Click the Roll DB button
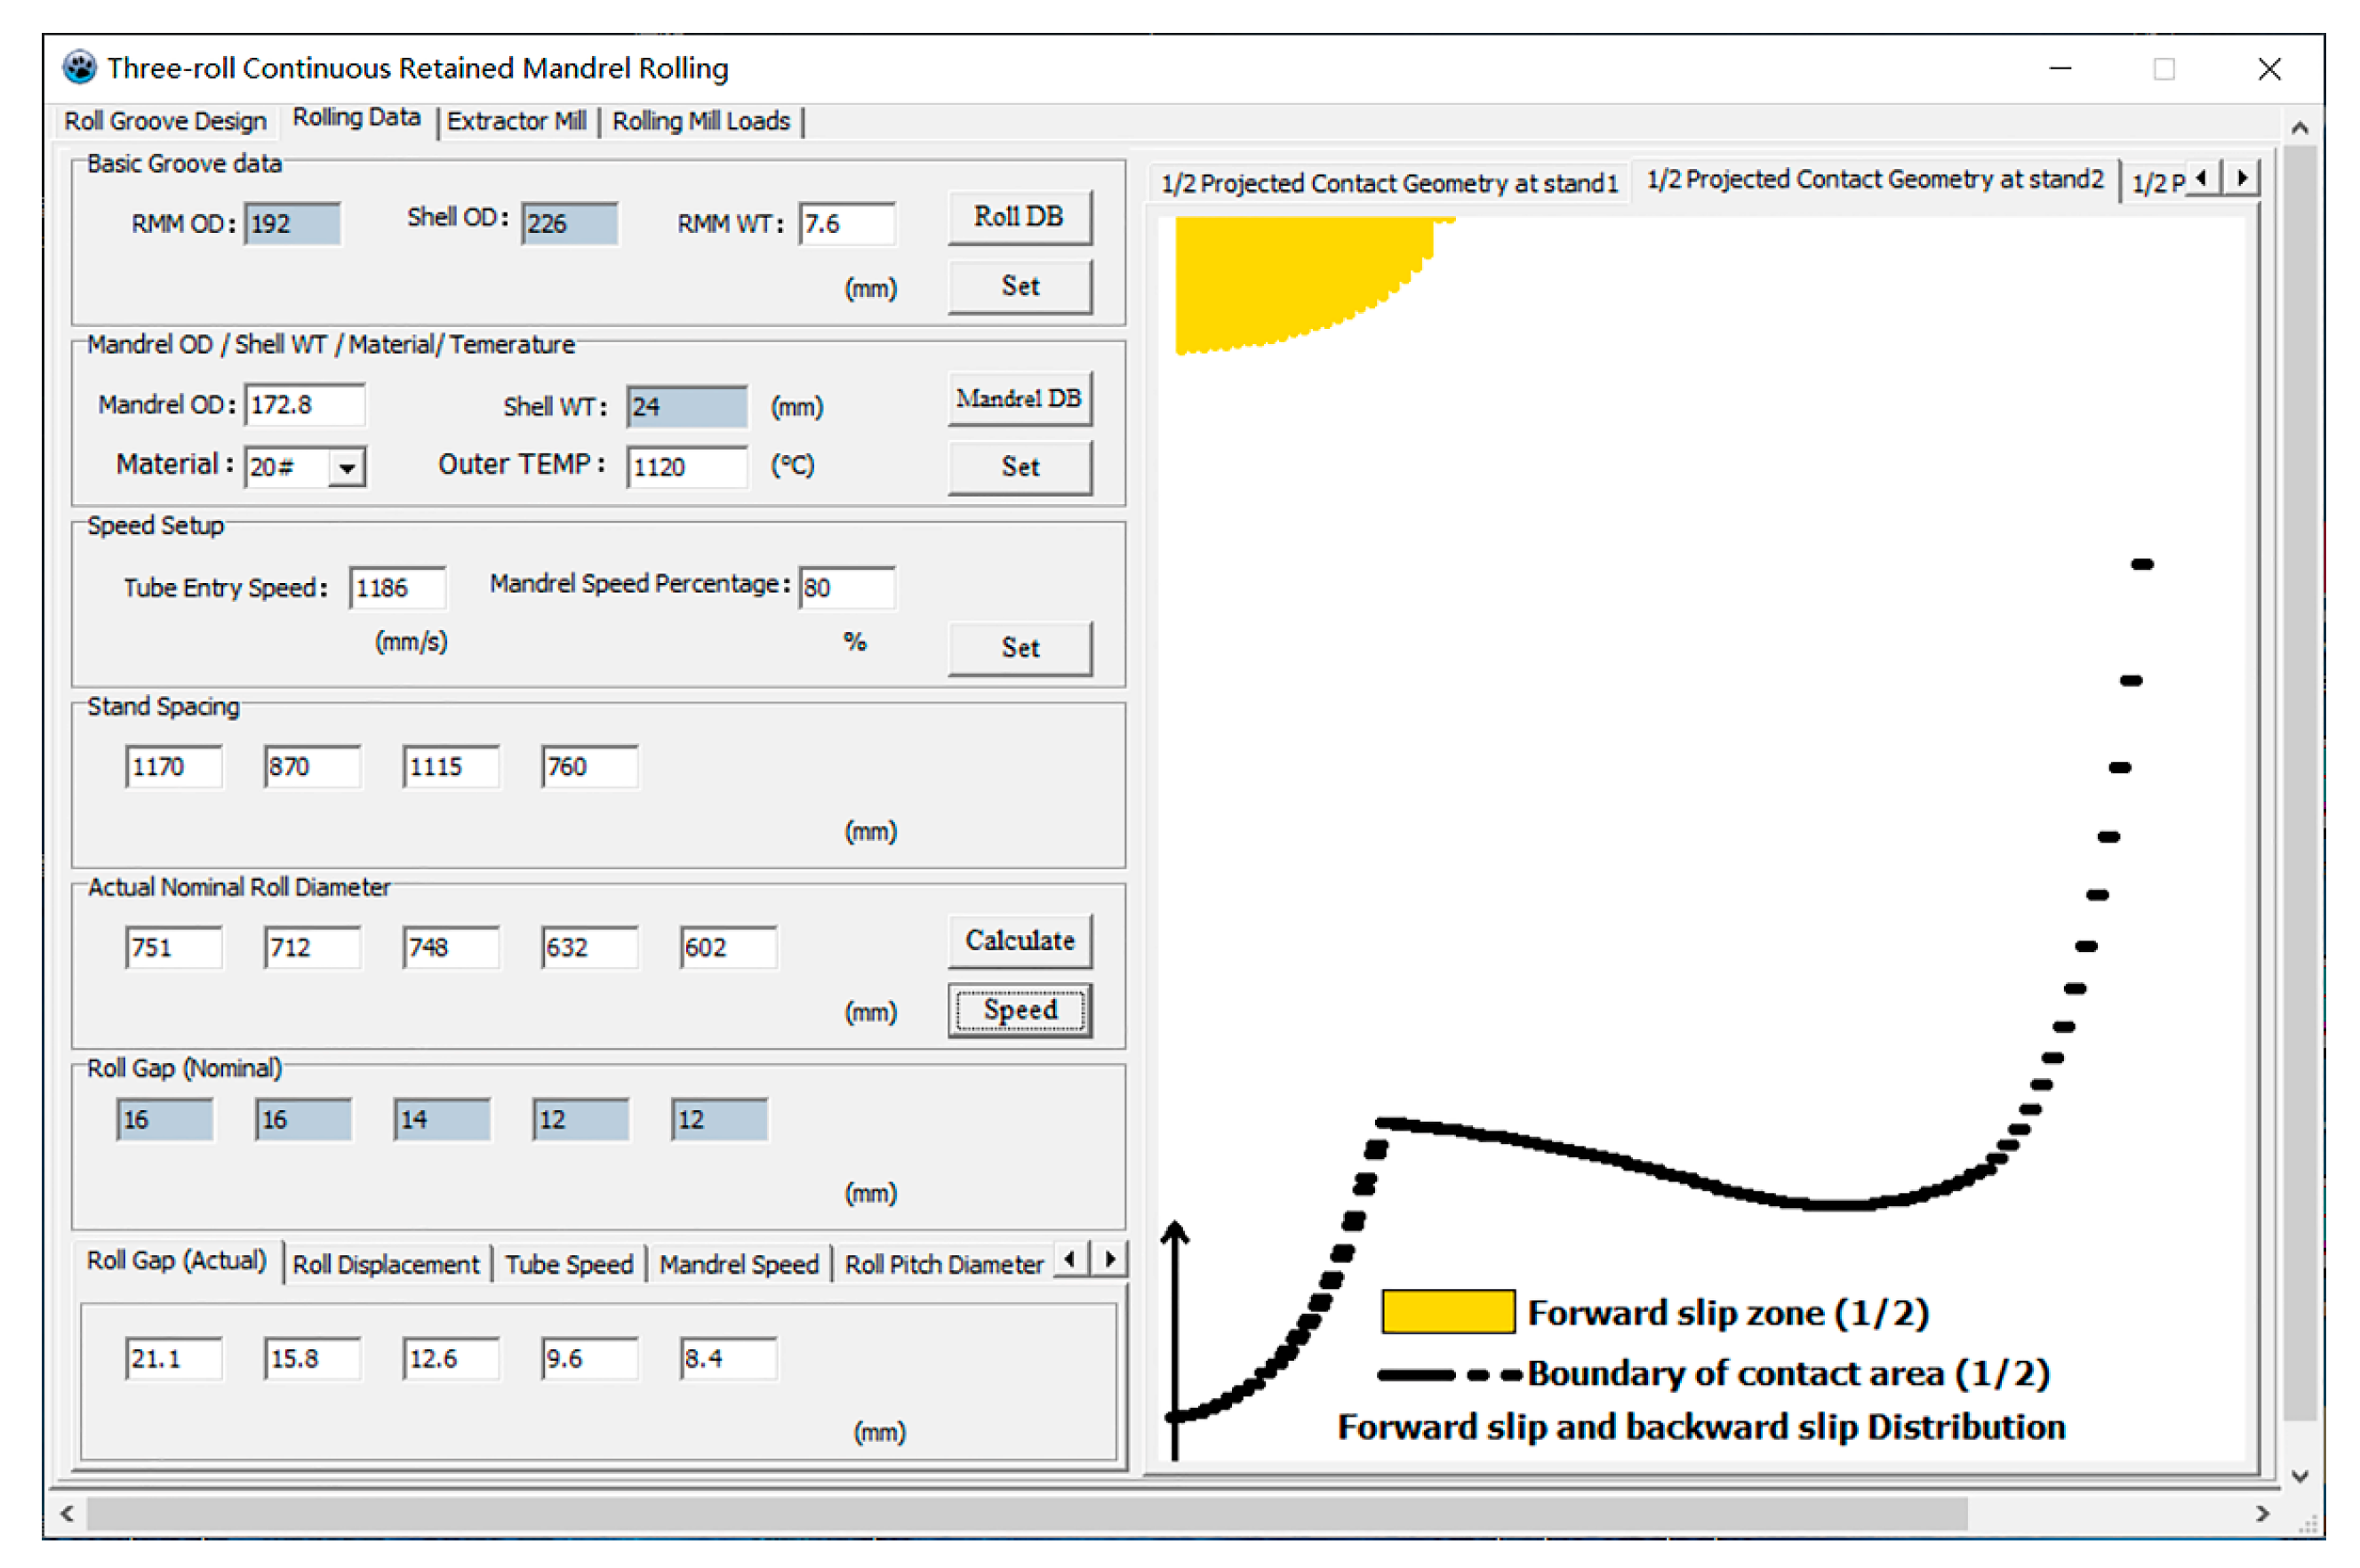 coord(1019,216)
